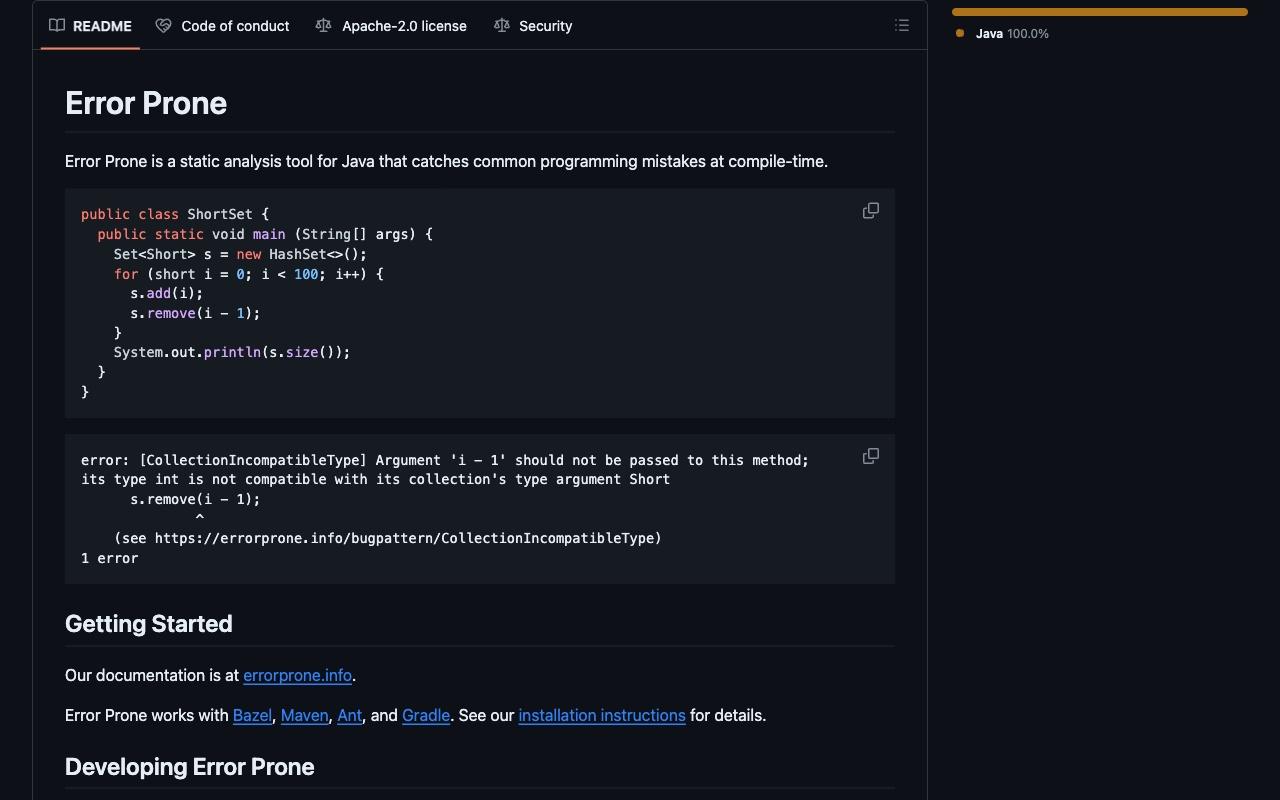The height and width of the screenshot is (800, 1280).
Task: Open the README tab
Action: tap(90, 26)
